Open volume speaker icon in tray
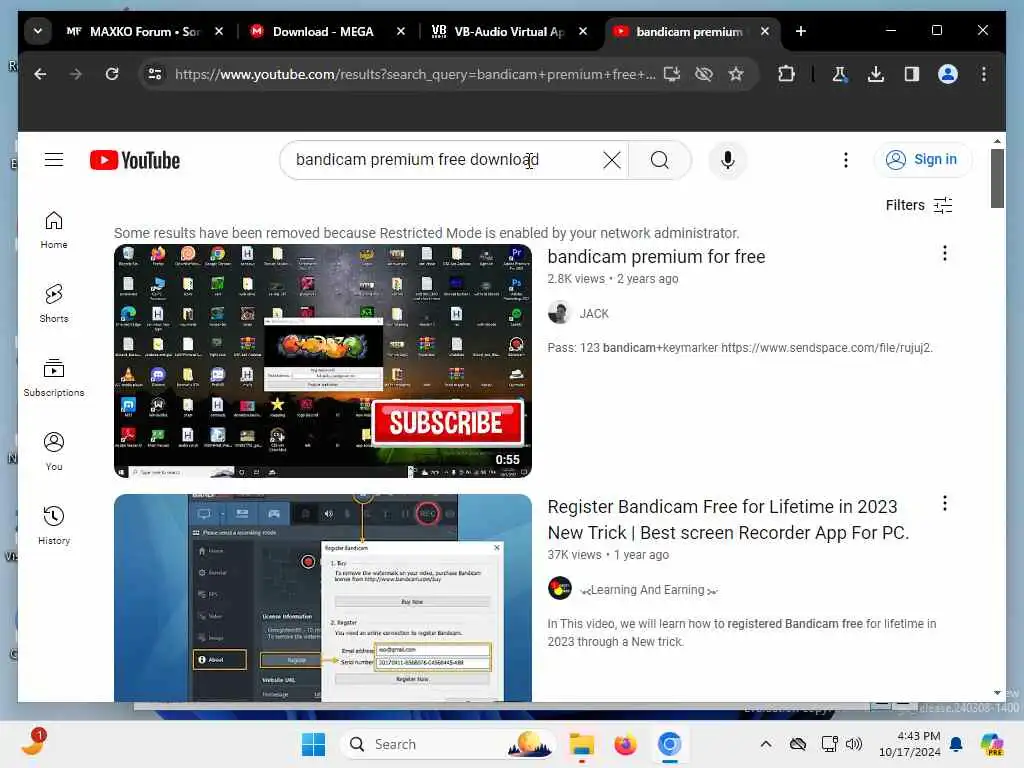 coord(854,744)
